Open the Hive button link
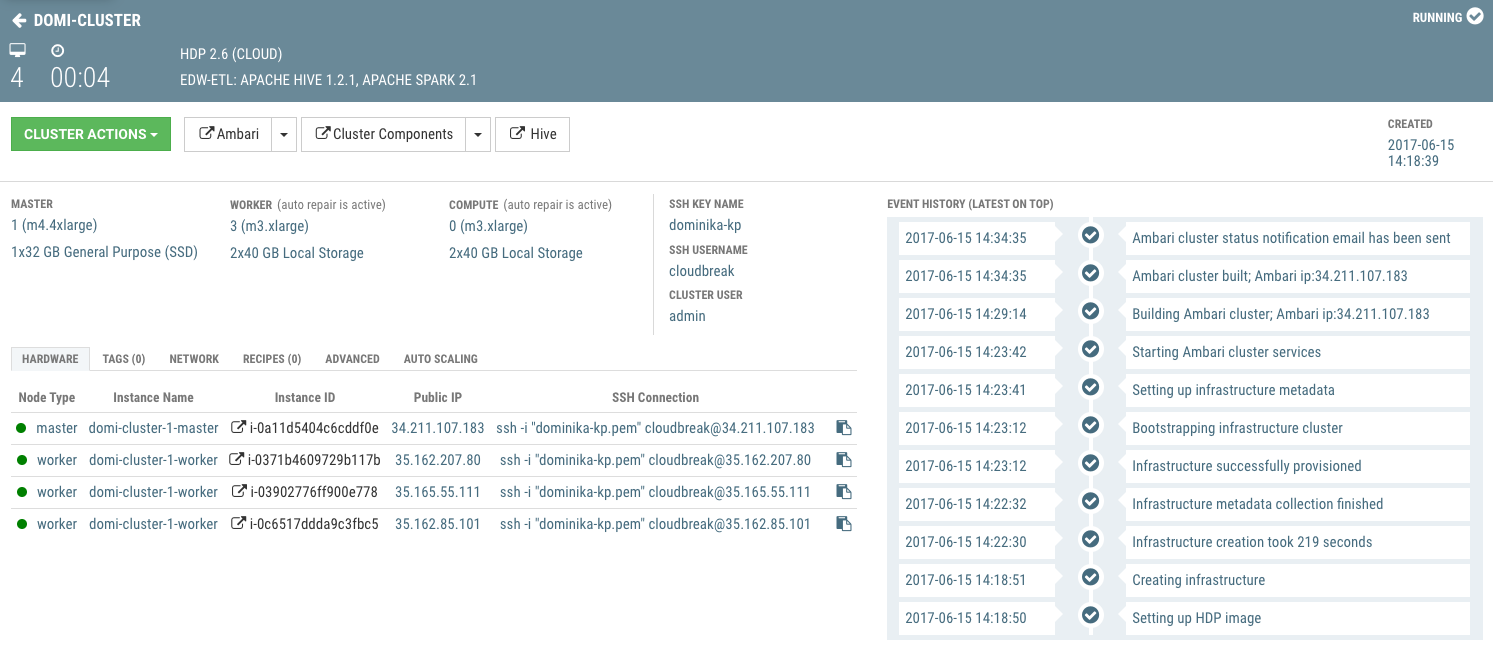Viewport: 1493px width, 659px height. (532, 134)
